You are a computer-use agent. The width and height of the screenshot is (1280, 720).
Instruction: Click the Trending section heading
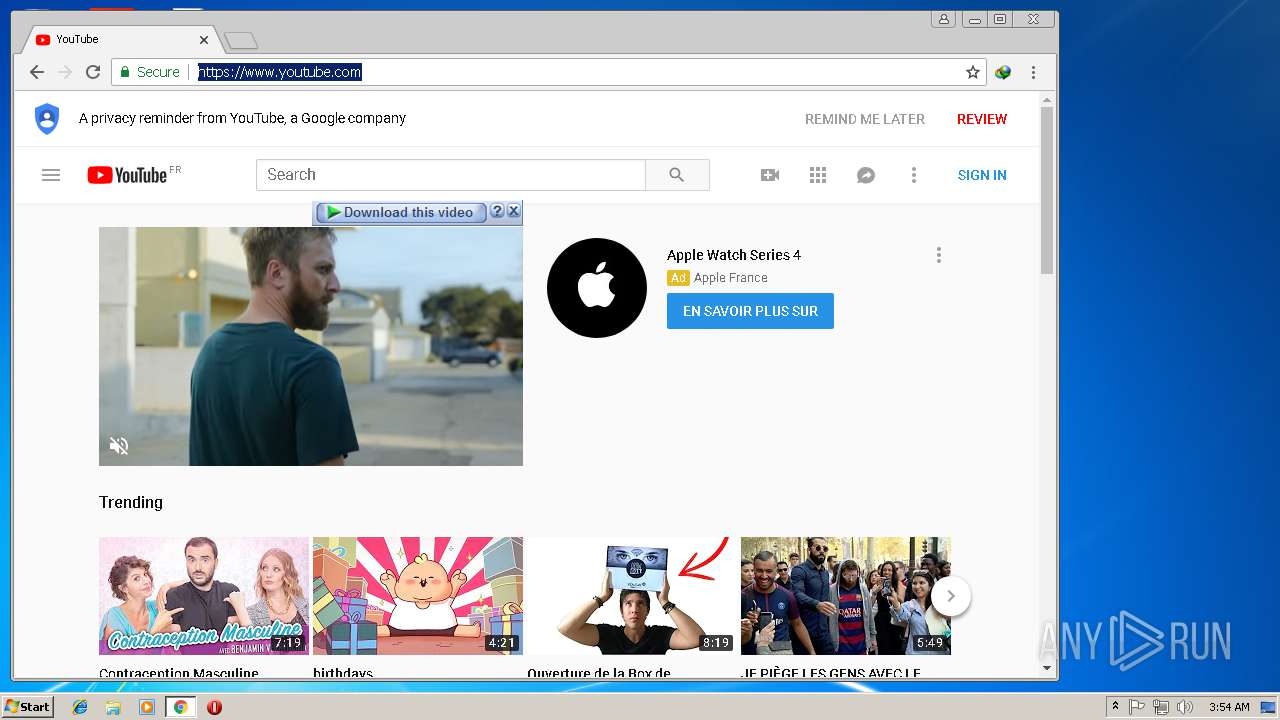tap(131, 502)
